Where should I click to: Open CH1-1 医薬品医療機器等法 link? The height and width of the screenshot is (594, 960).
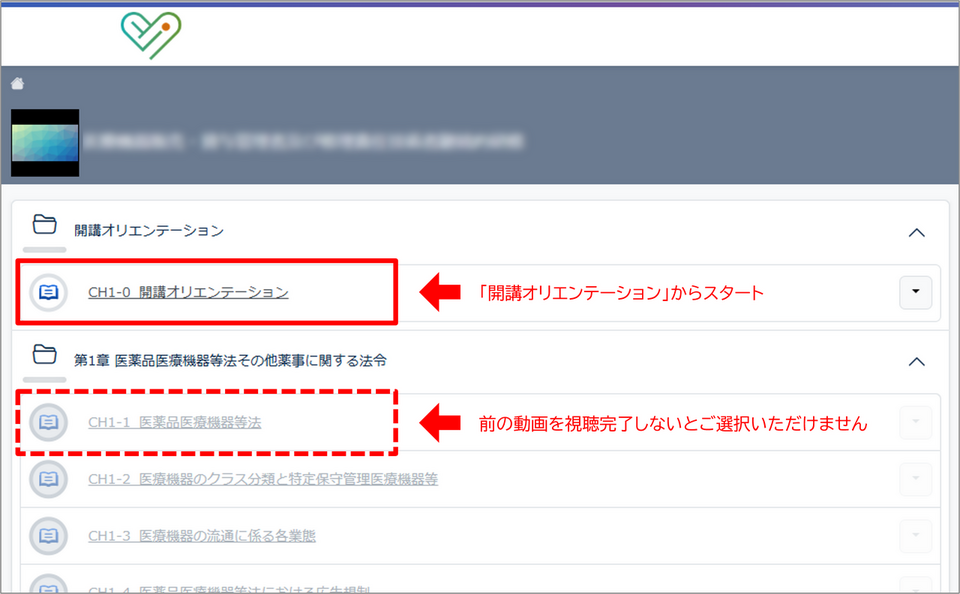[174, 423]
